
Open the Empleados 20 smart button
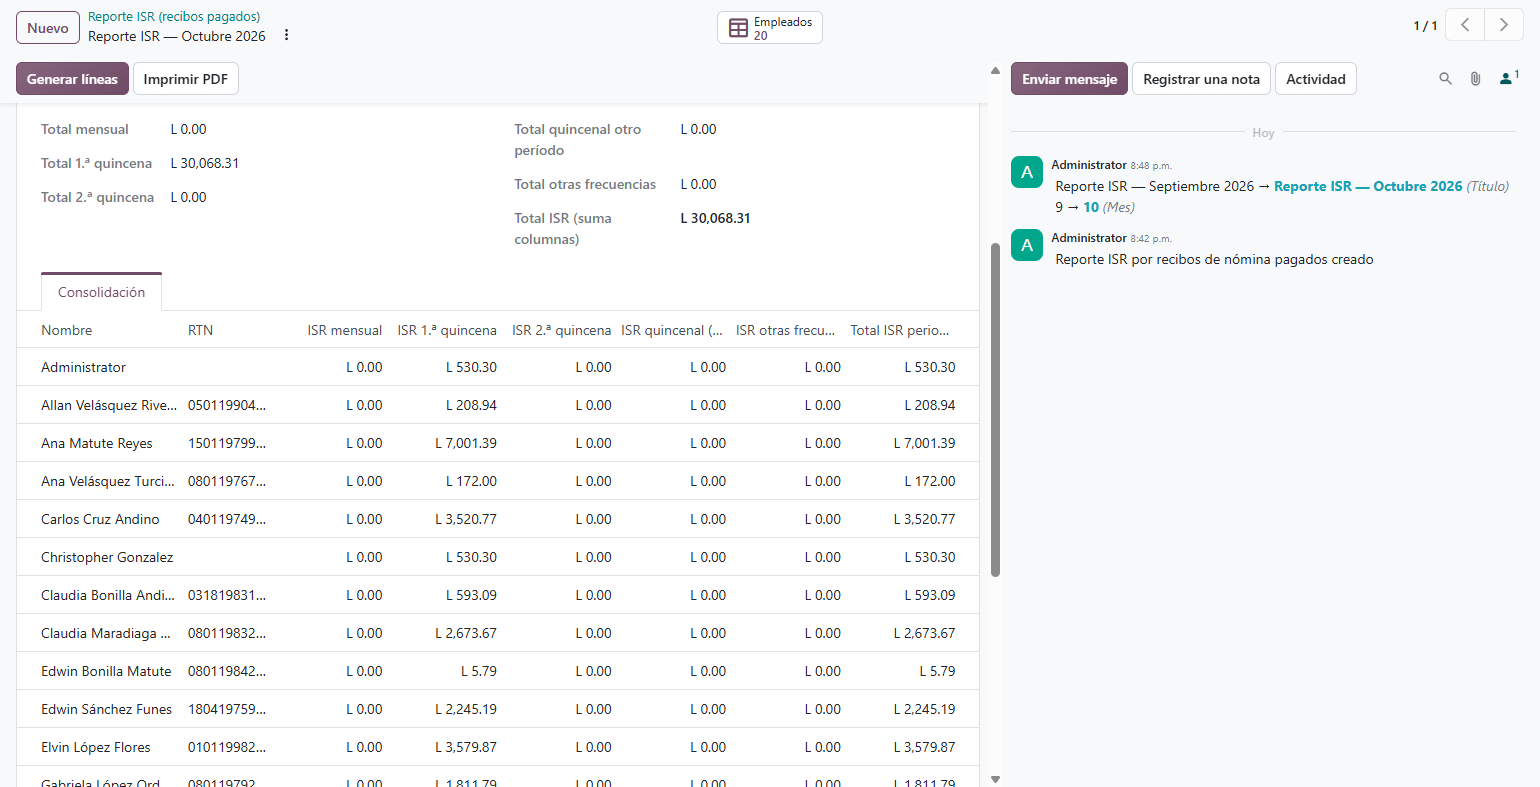click(x=770, y=28)
